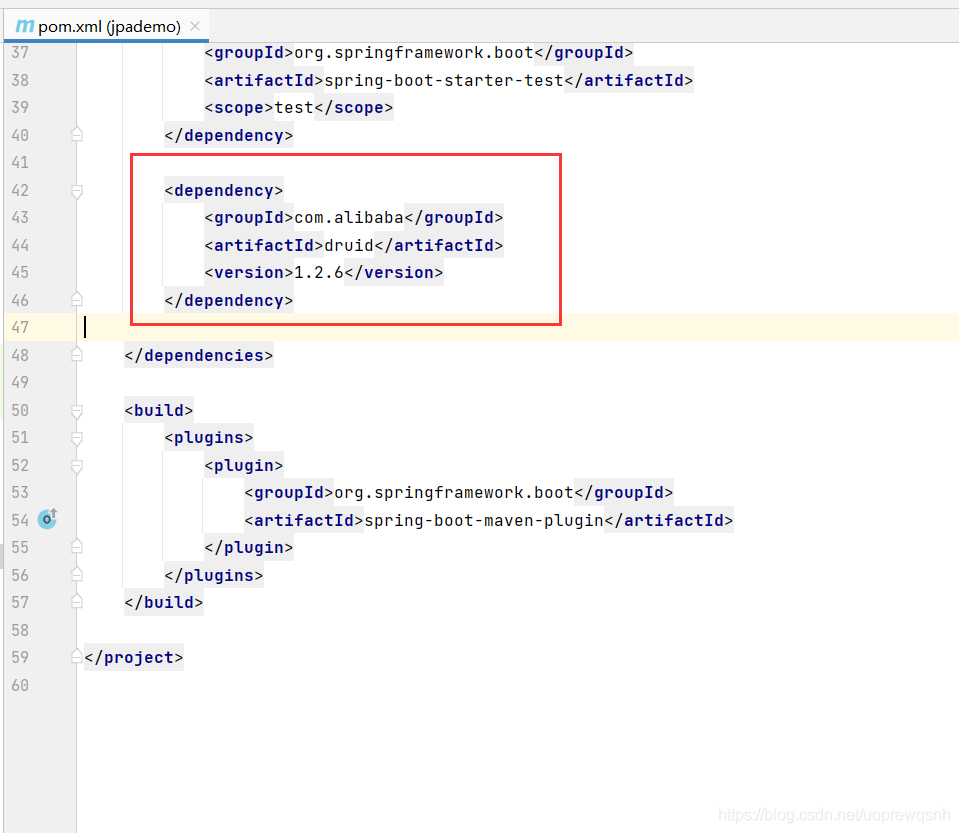Viewport: 959px width, 833px height.
Task: Click the </plugins> tag on line 56
Action: [214, 576]
